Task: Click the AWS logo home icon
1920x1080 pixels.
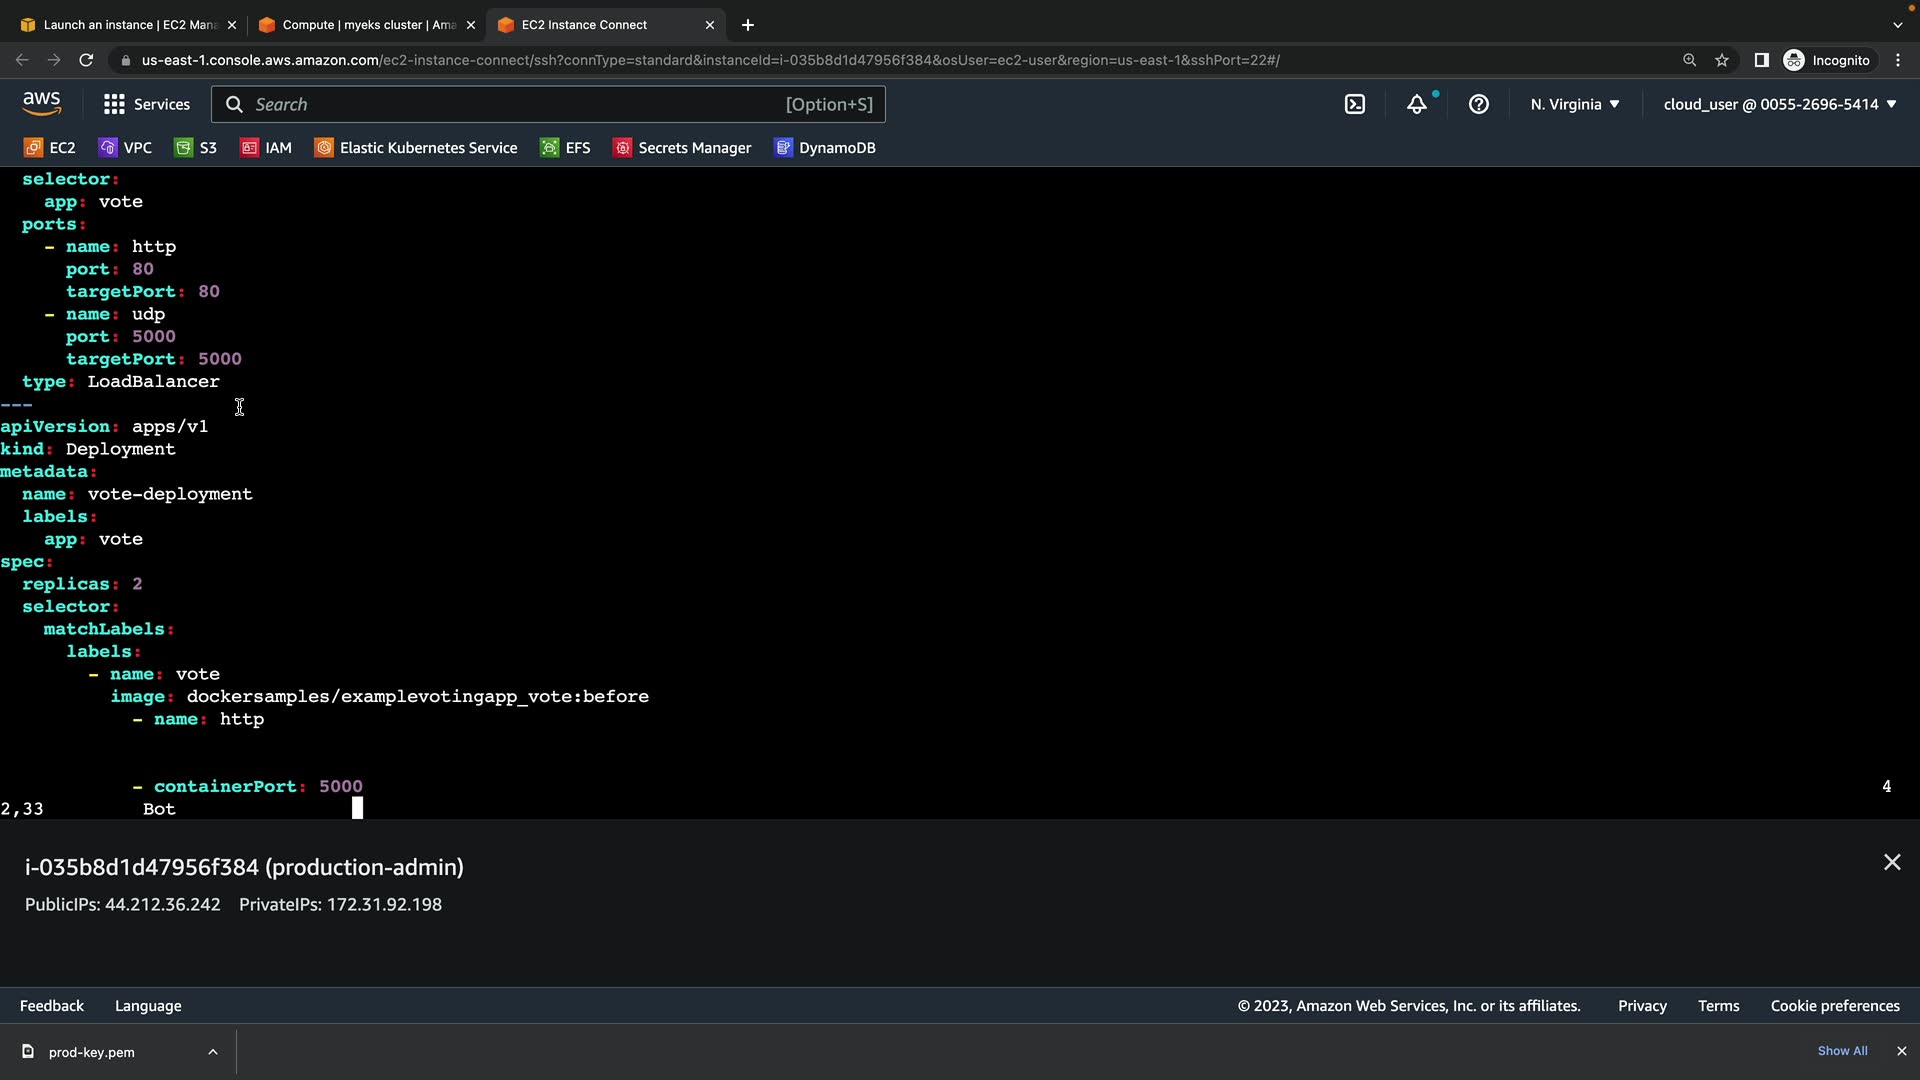Action: pyautogui.click(x=42, y=103)
